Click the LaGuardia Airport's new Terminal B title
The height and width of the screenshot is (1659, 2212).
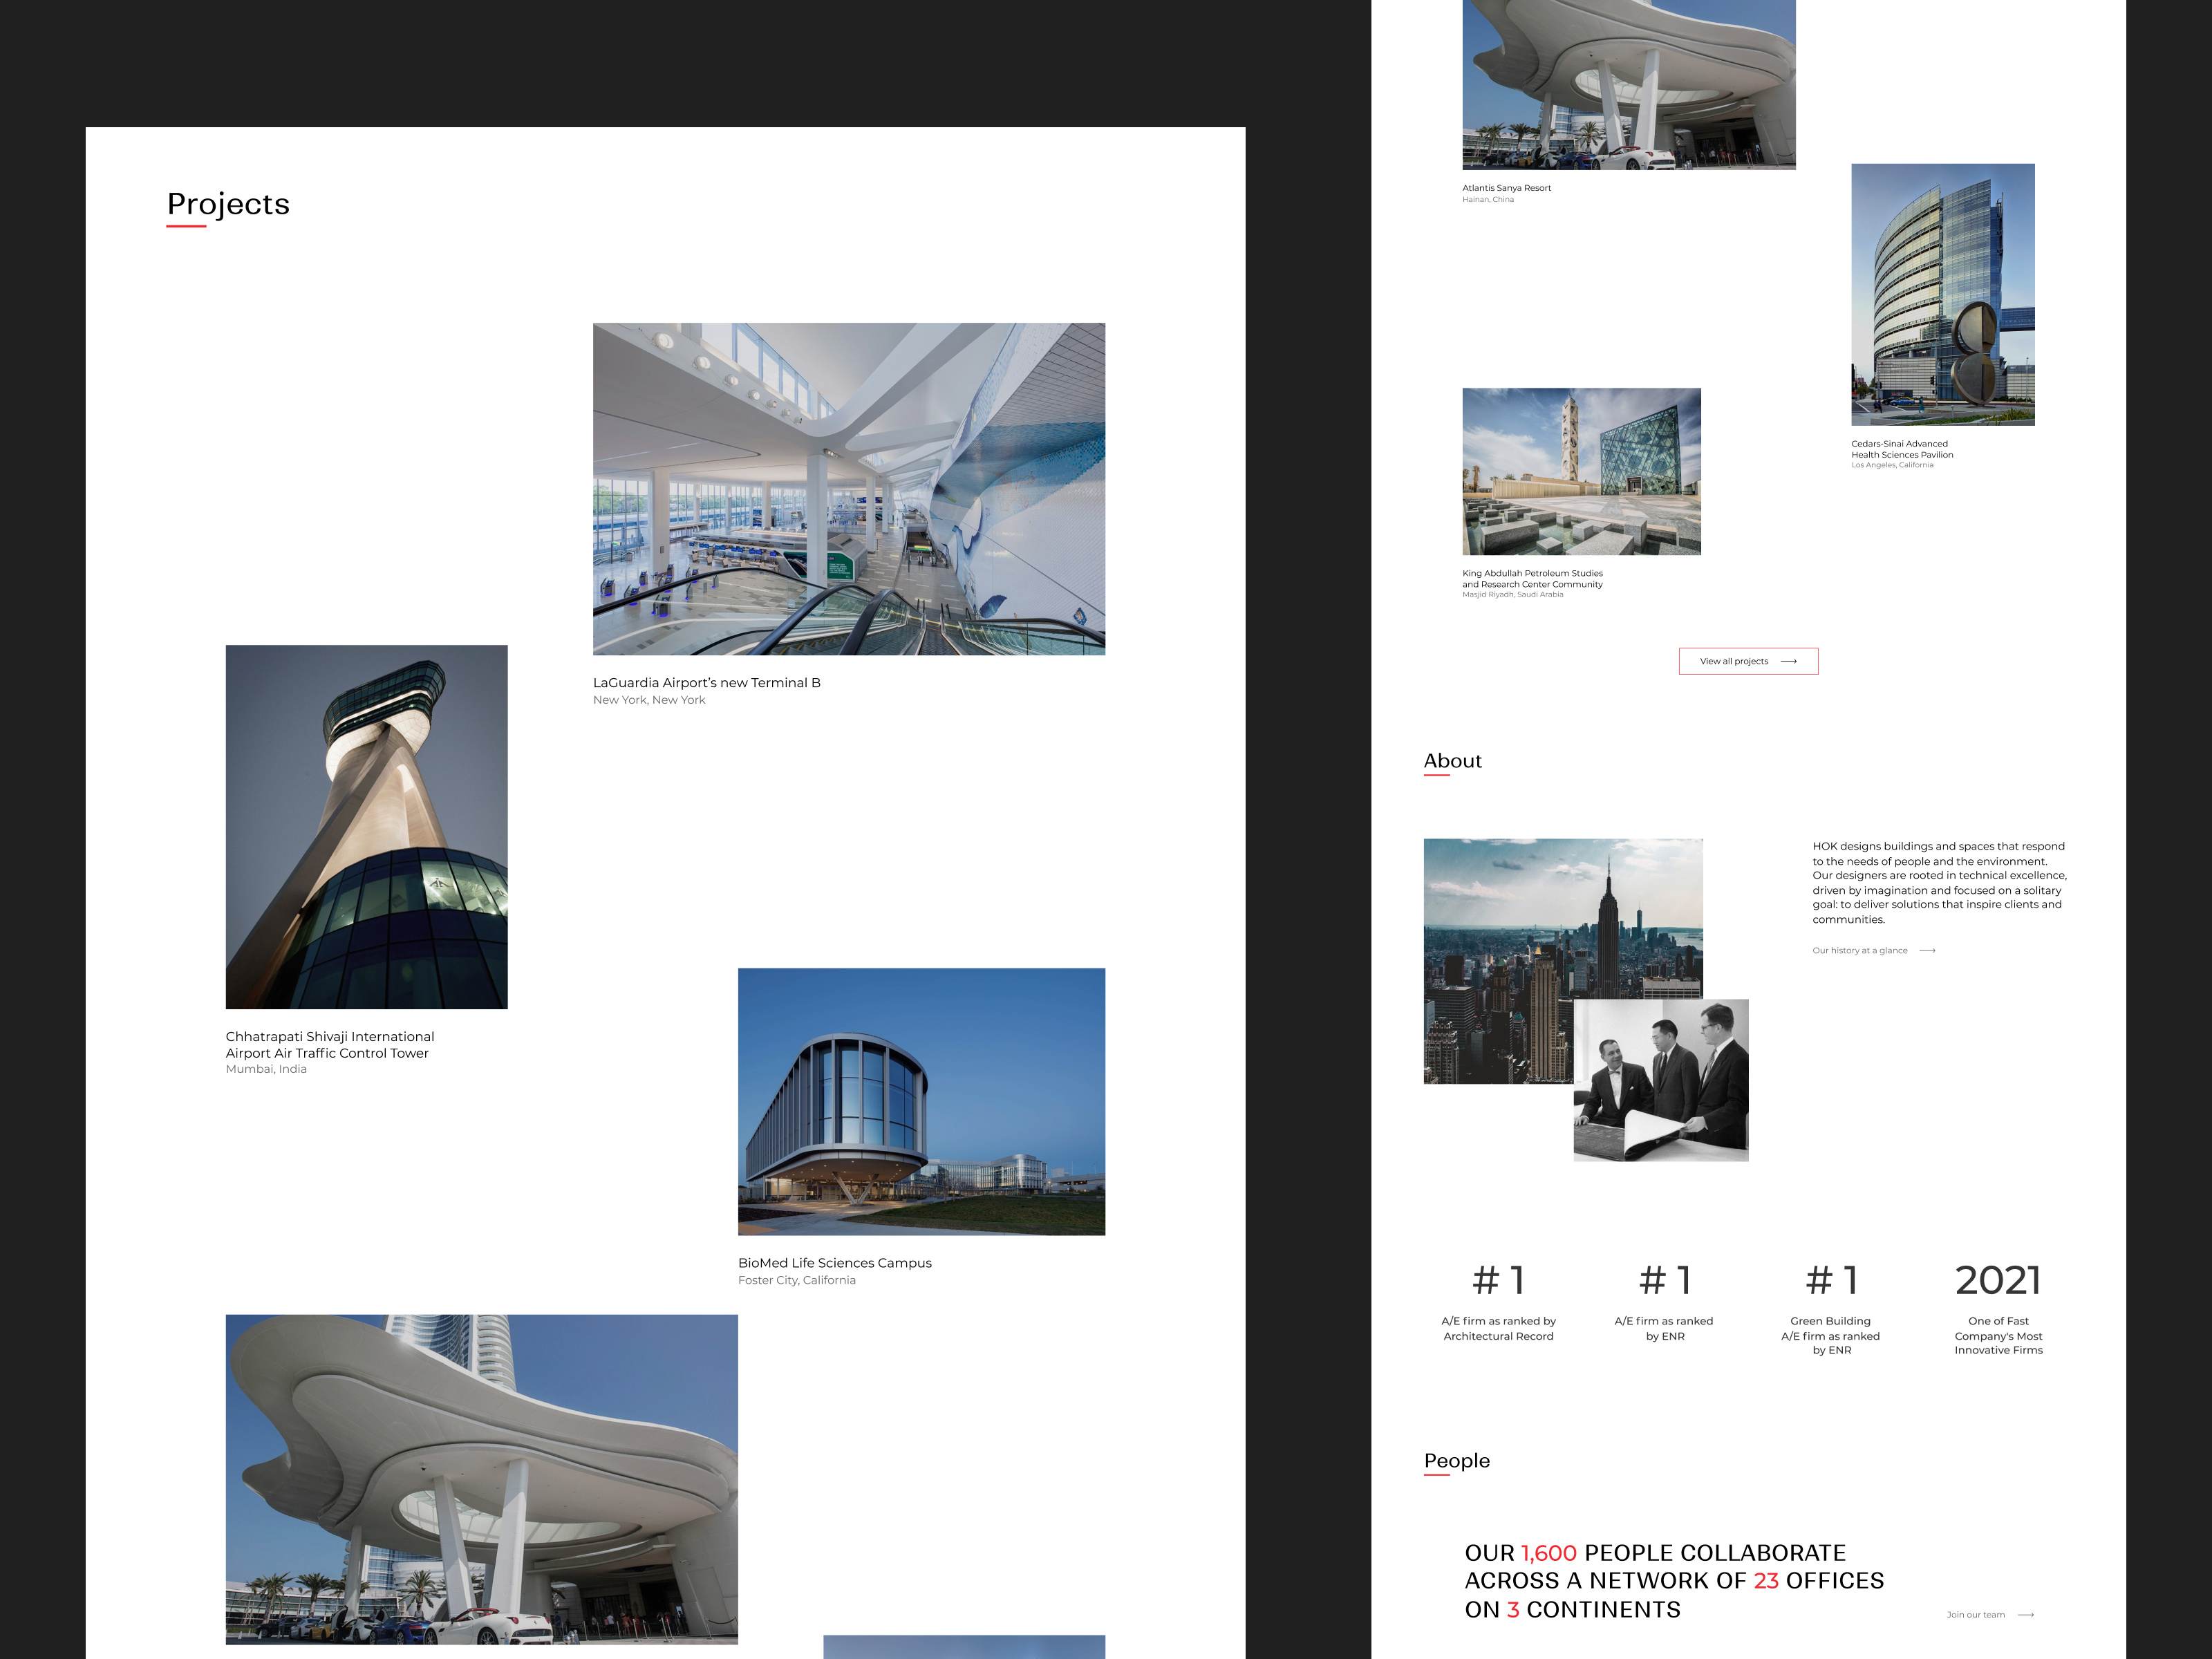[x=706, y=682]
